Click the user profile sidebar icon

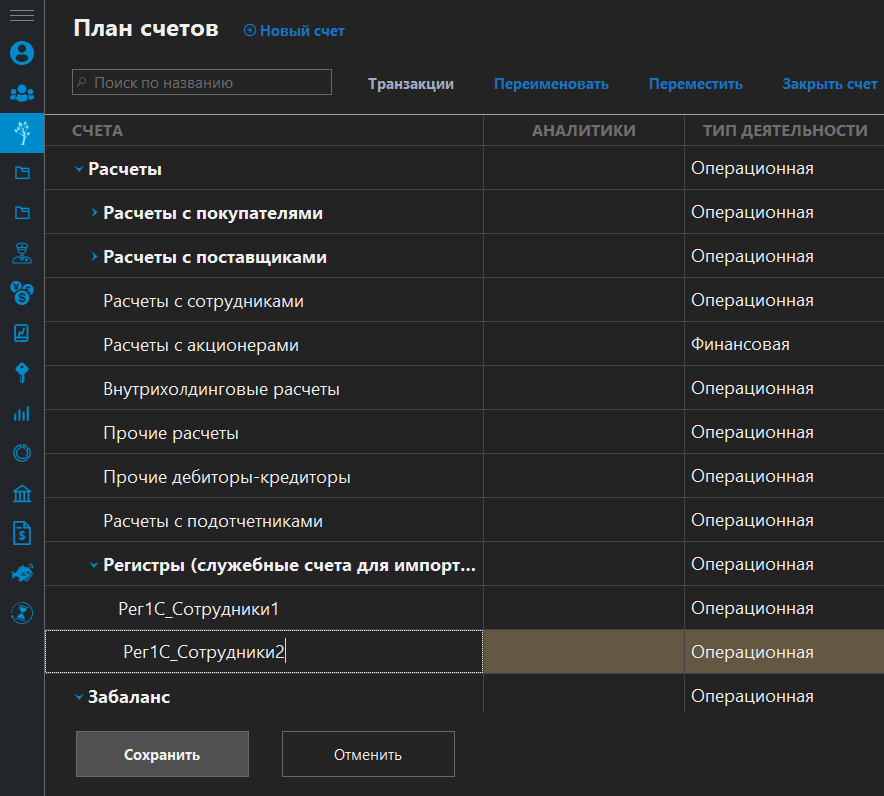[22, 52]
